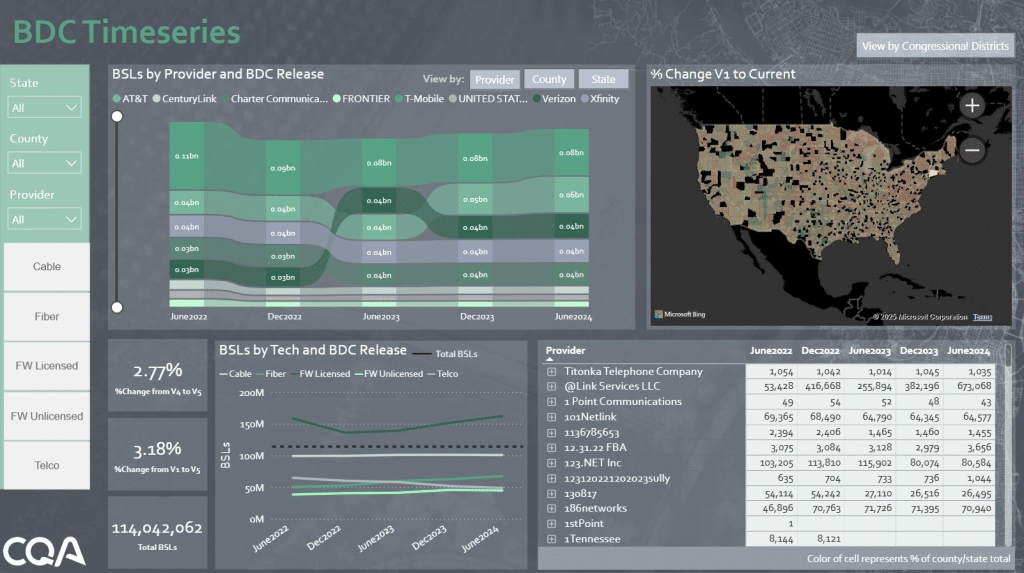This screenshot has height=573, width=1024.
Task: Select the Cable technology filter
Action: pyautogui.click(x=46, y=267)
